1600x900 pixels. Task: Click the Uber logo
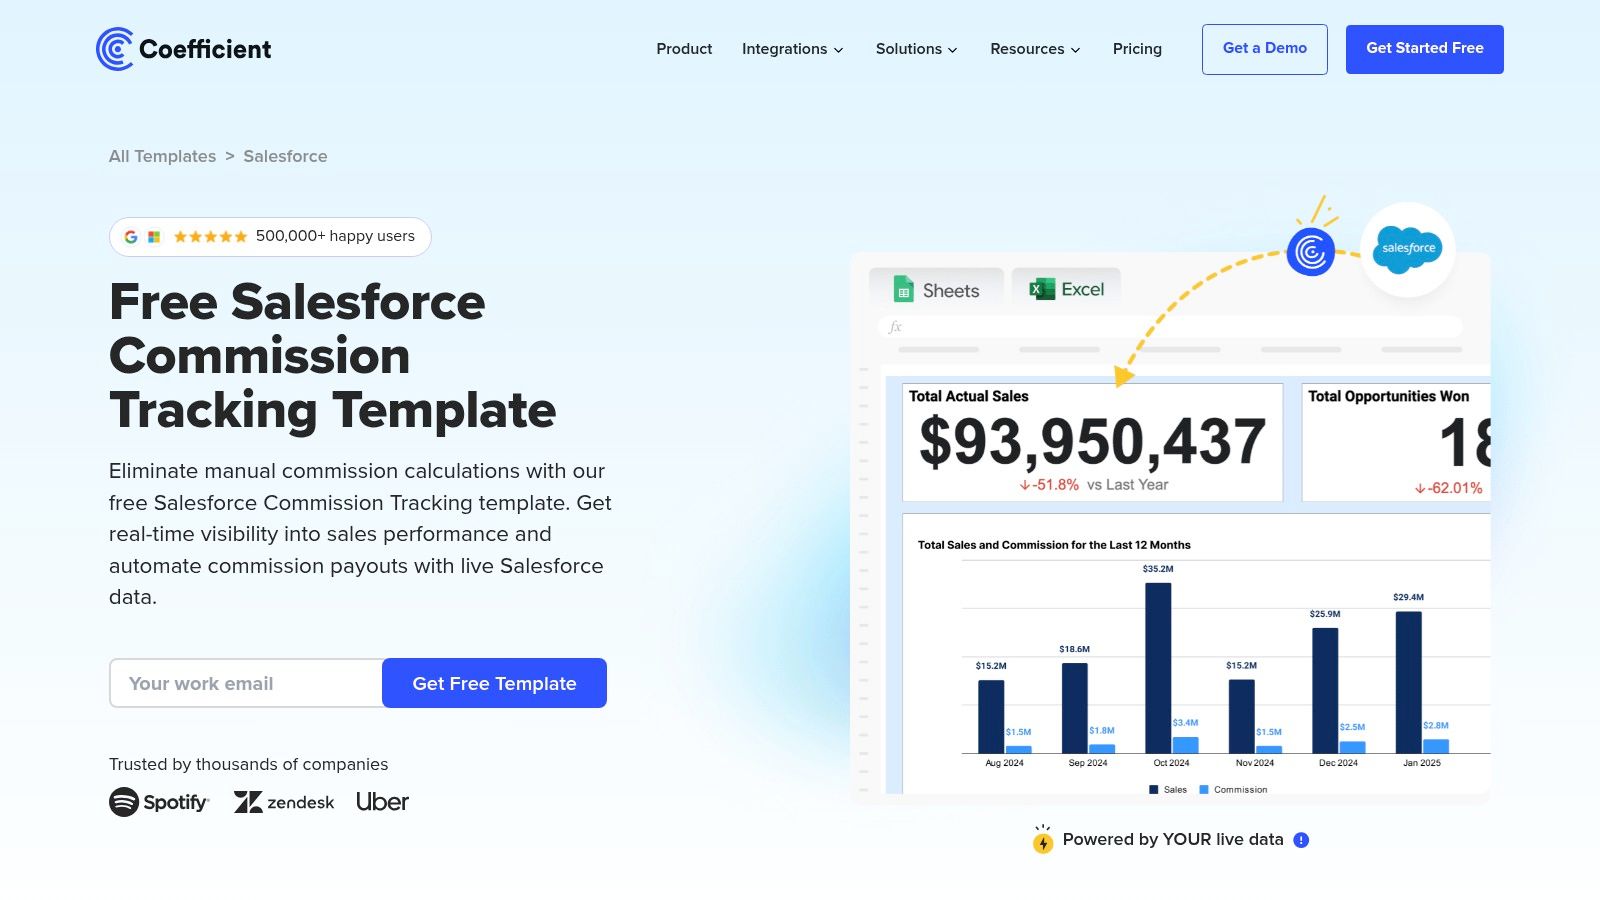(382, 802)
